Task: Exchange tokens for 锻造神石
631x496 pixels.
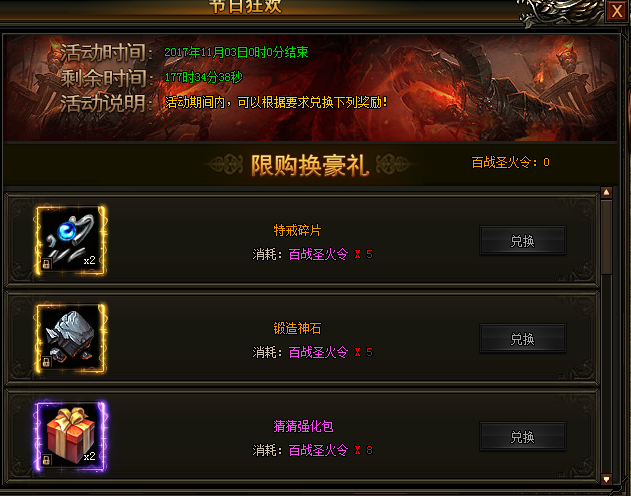Action: (x=523, y=339)
